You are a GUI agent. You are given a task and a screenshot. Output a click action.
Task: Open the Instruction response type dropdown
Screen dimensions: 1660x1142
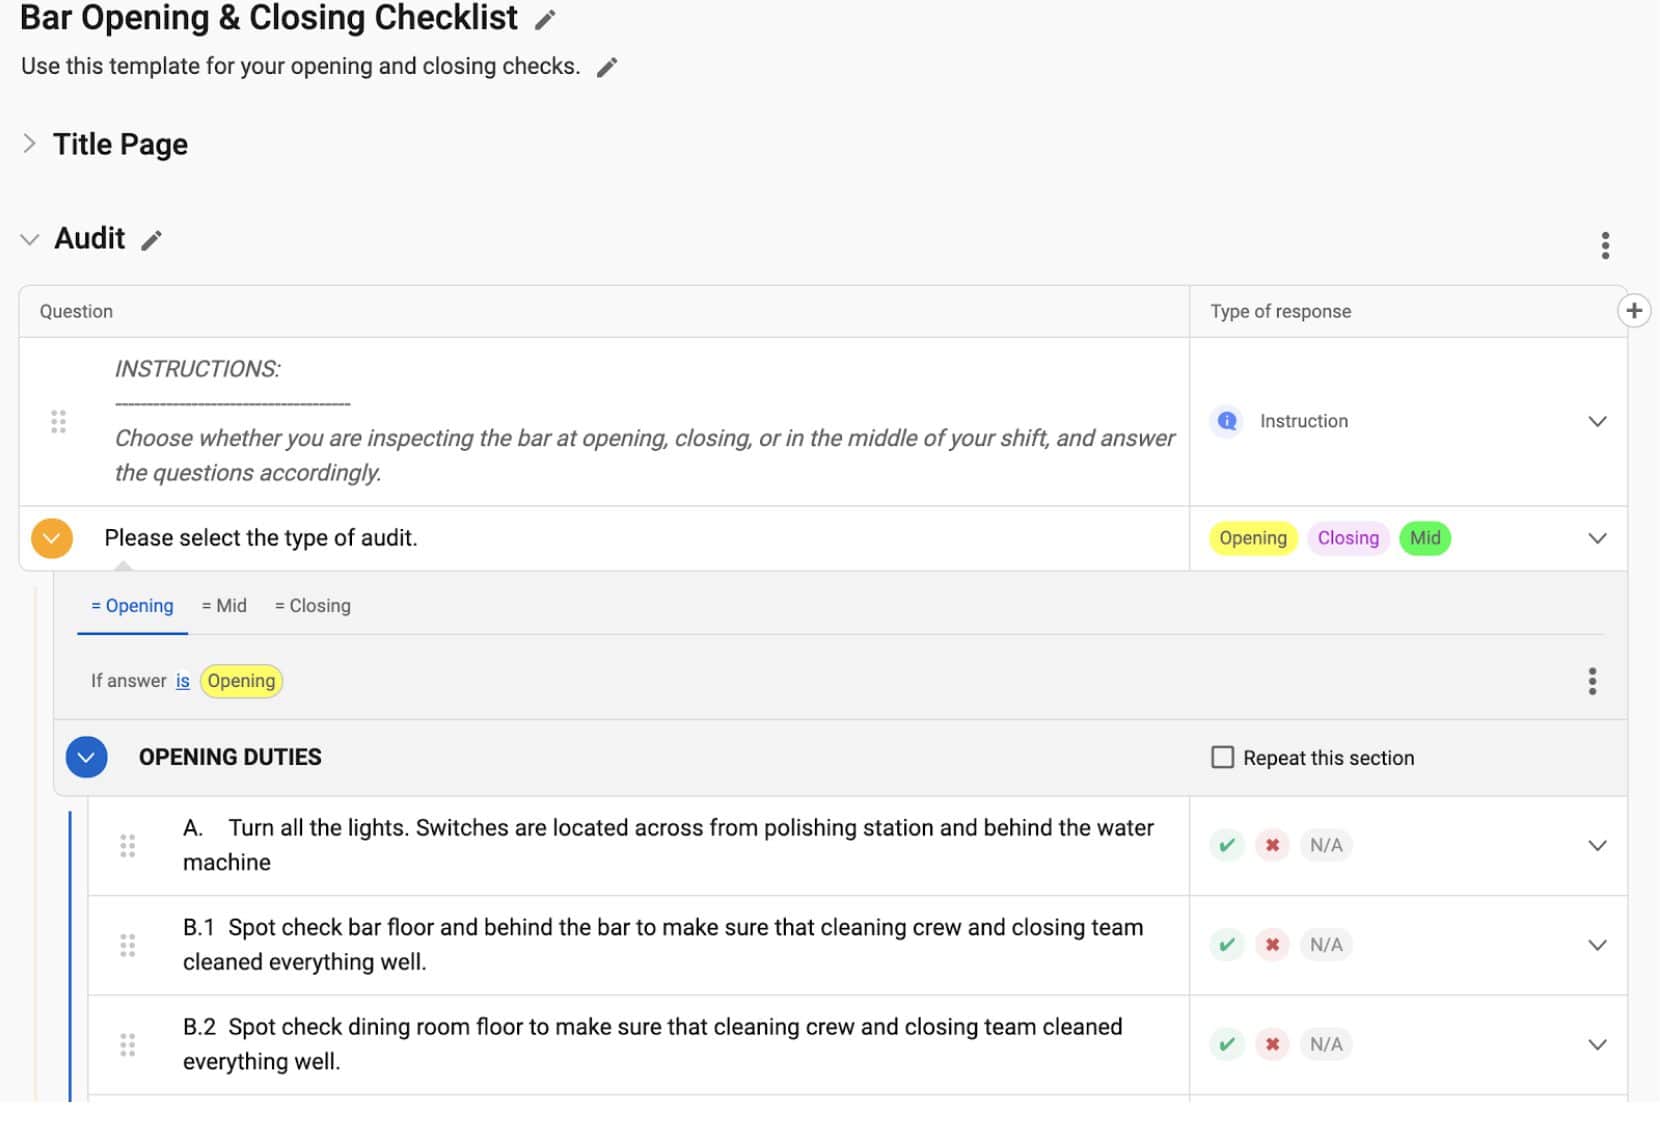click(x=1596, y=421)
